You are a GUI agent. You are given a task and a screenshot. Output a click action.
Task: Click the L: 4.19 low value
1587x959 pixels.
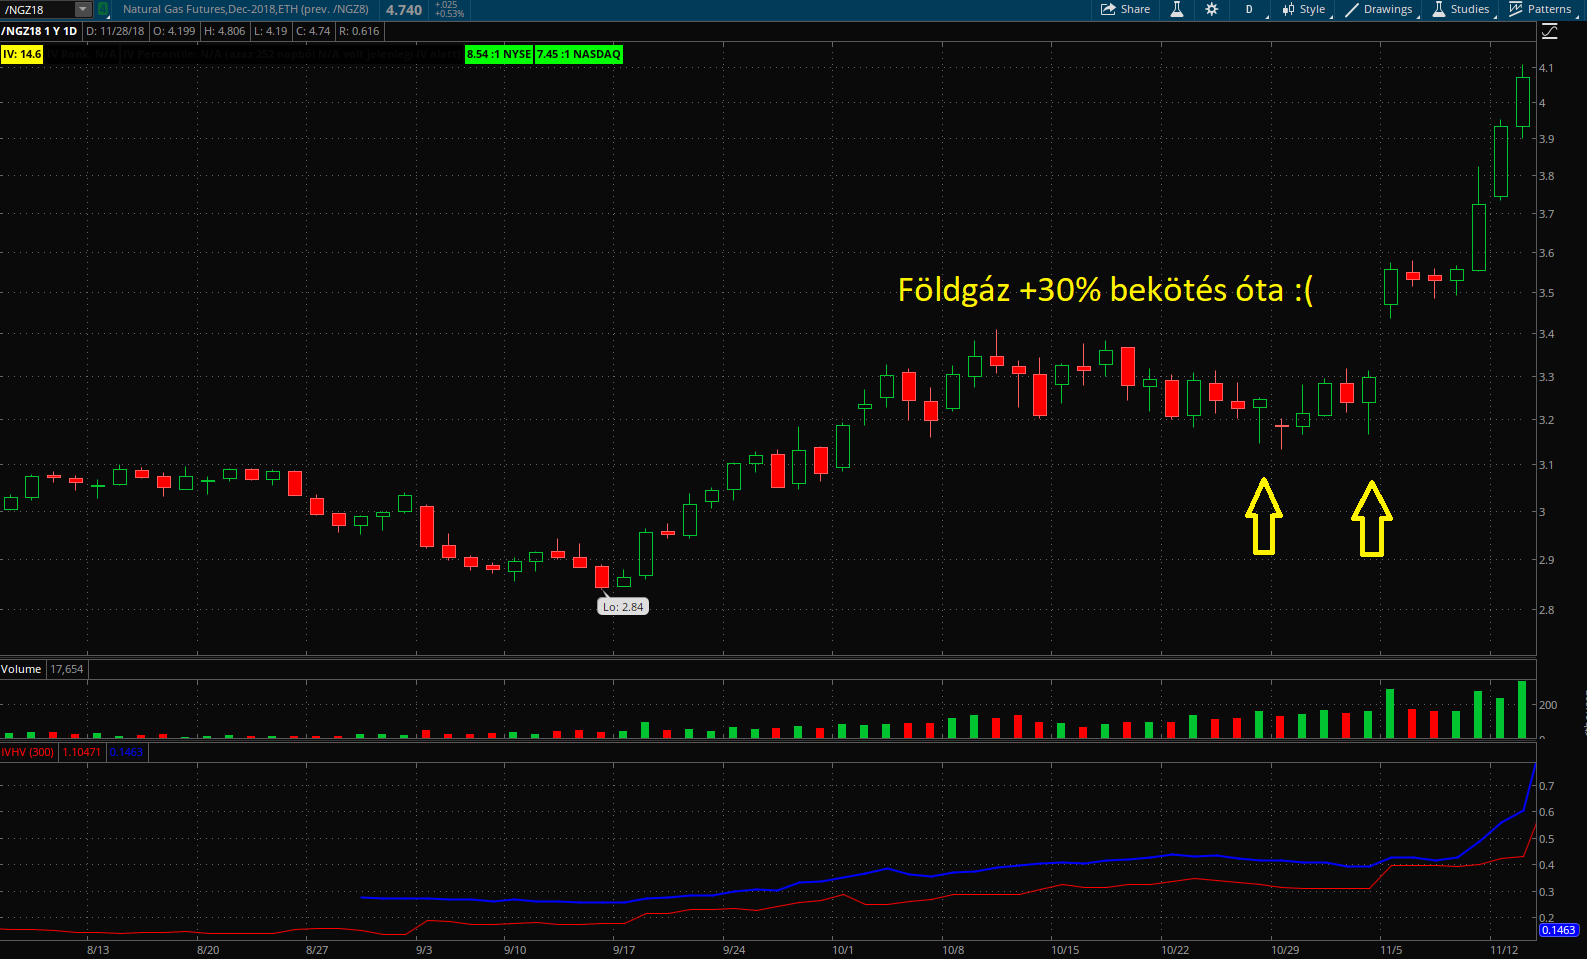pos(271,31)
